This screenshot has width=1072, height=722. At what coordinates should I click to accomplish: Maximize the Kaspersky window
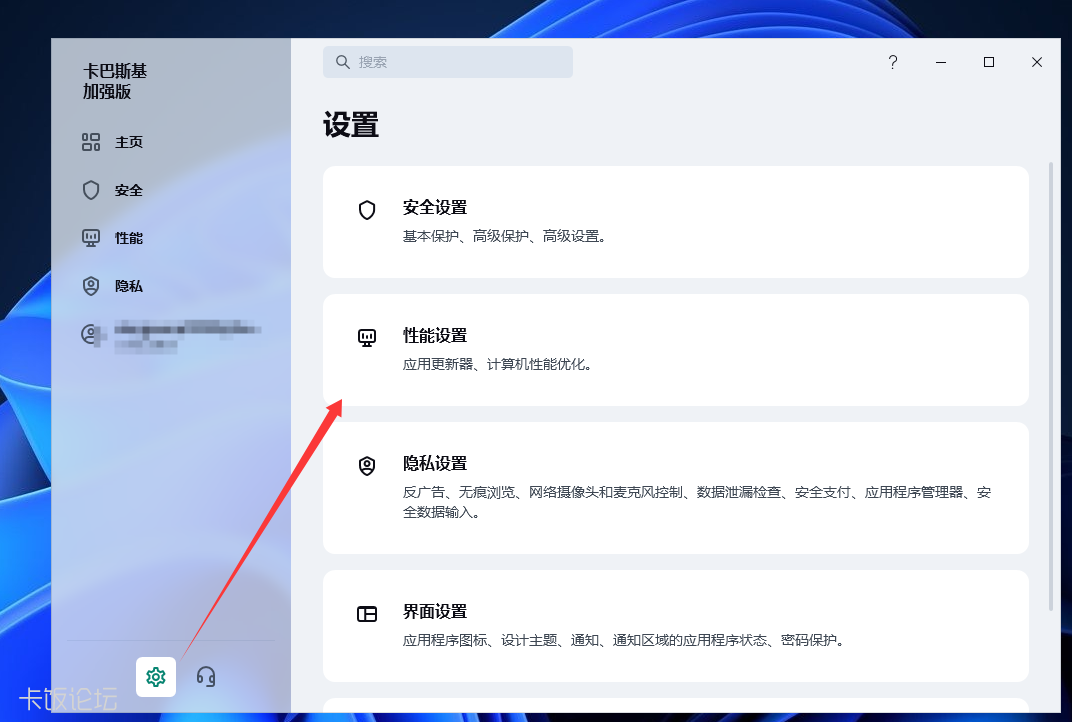(x=989, y=62)
